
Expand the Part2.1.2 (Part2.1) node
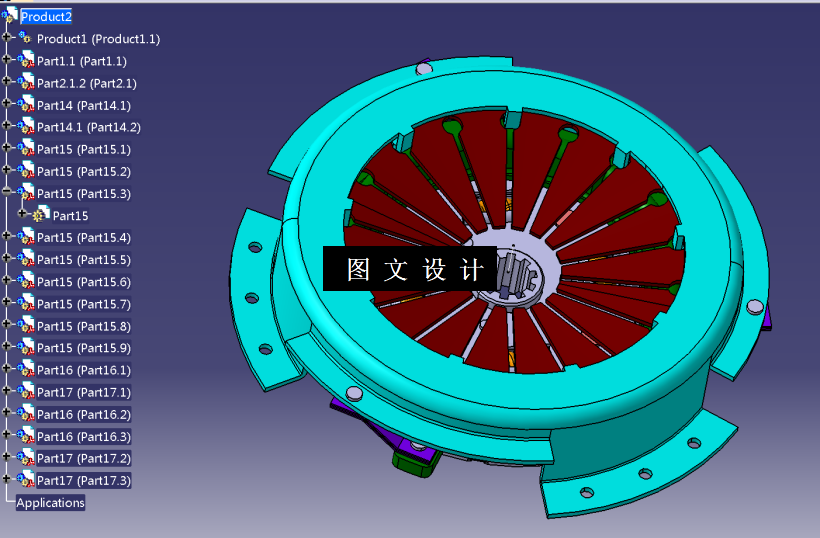[6, 81]
